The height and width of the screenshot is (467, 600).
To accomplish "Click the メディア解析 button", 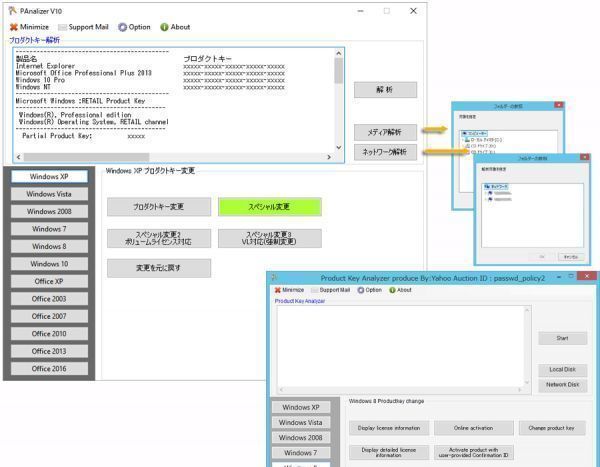I will (385, 132).
